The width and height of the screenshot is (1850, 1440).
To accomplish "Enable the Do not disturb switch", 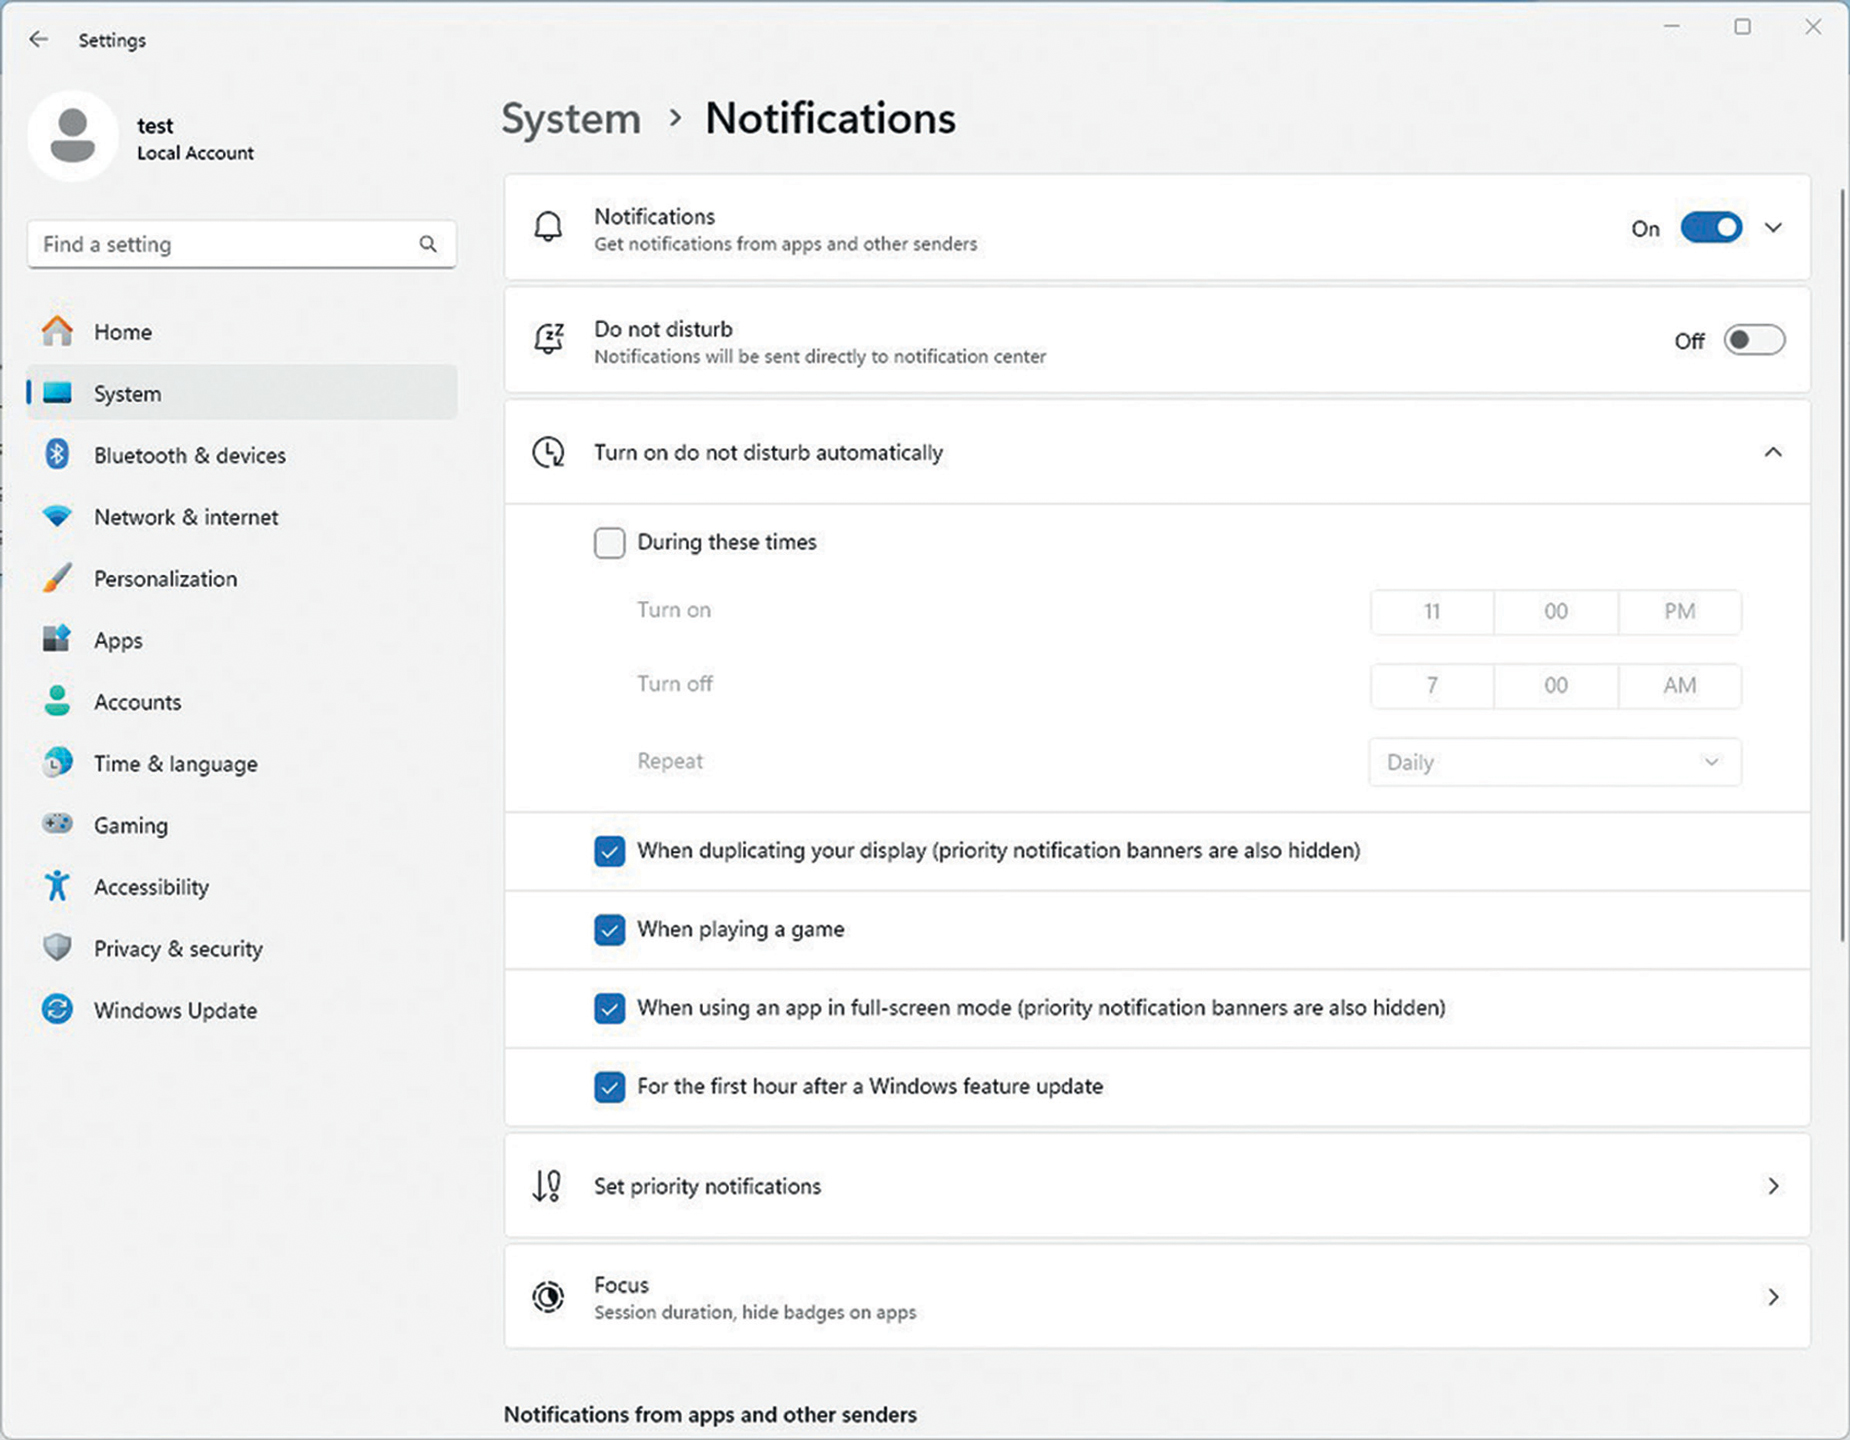I will 1754,341.
